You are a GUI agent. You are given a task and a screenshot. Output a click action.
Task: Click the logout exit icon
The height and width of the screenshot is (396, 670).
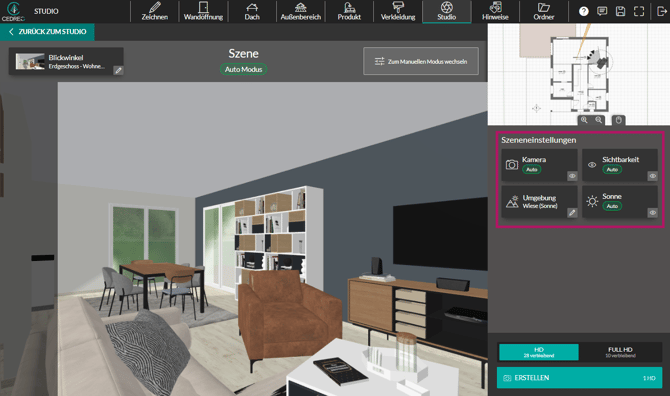pos(661,12)
